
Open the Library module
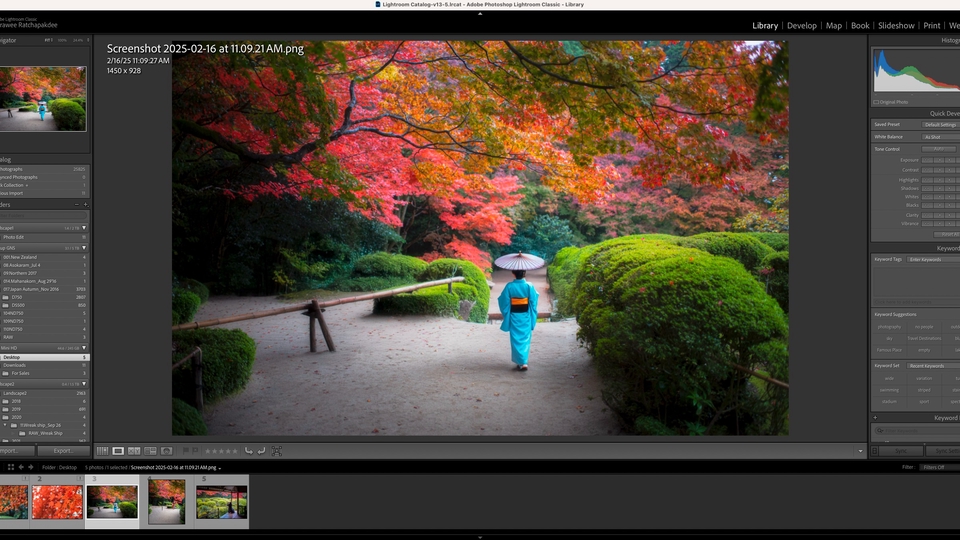coord(765,26)
